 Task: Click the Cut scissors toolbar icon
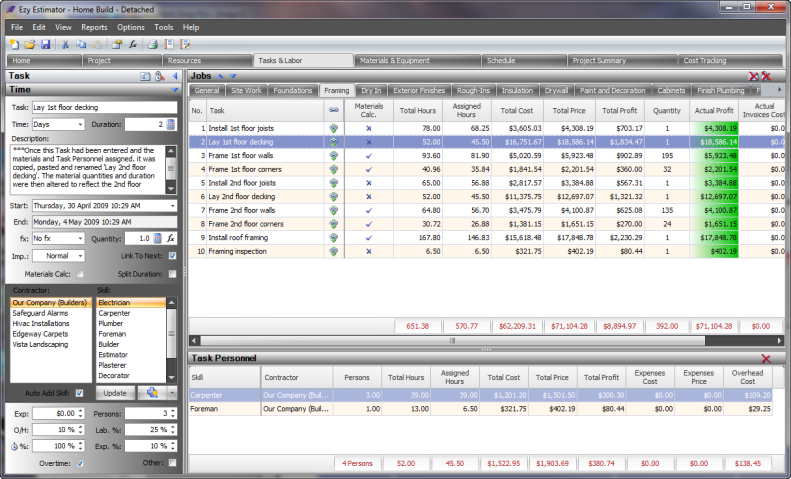coord(65,45)
